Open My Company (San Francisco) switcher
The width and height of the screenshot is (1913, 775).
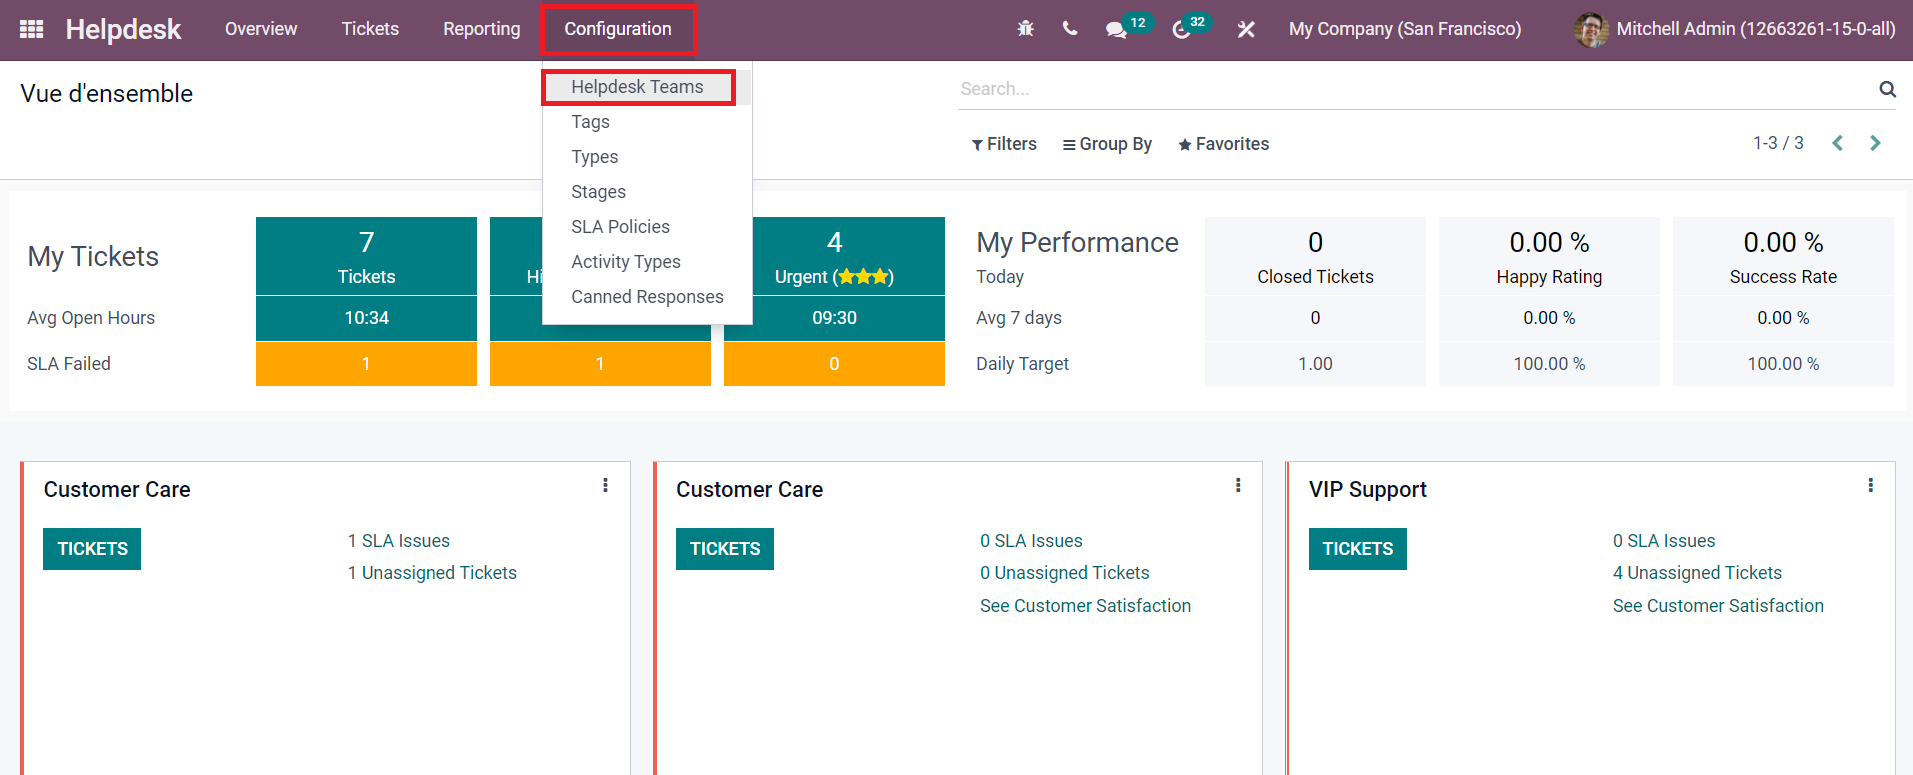[x=1405, y=29]
